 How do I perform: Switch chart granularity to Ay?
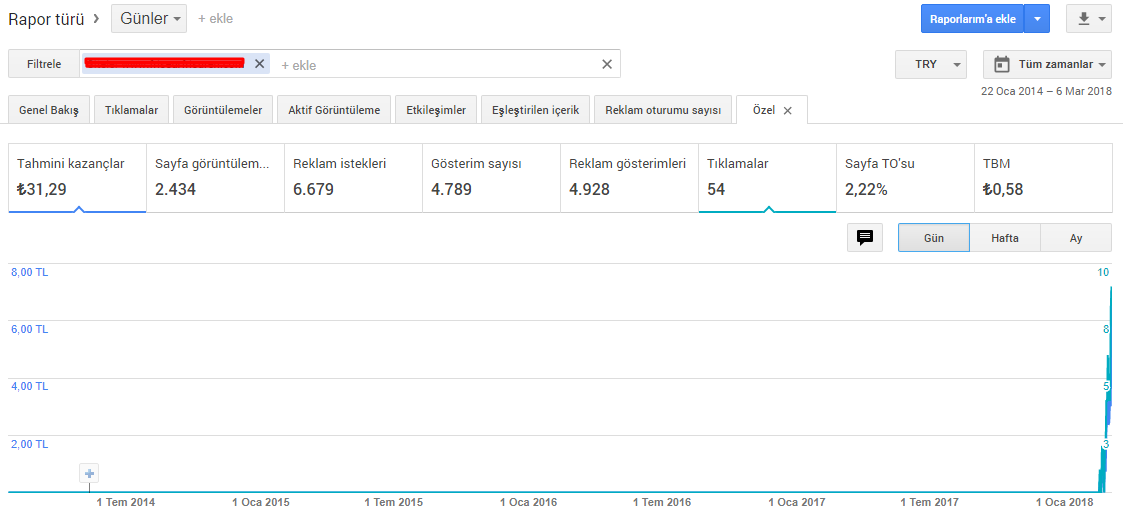click(x=1076, y=238)
